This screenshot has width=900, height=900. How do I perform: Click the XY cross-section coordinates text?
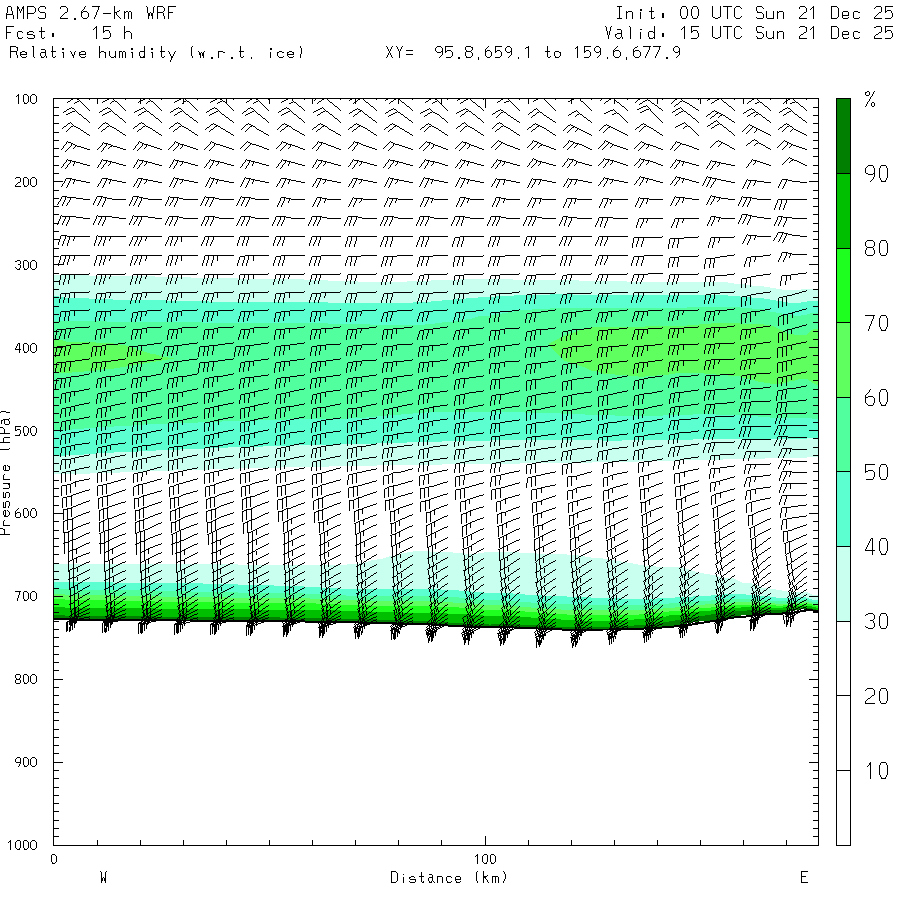pos(532,52)
